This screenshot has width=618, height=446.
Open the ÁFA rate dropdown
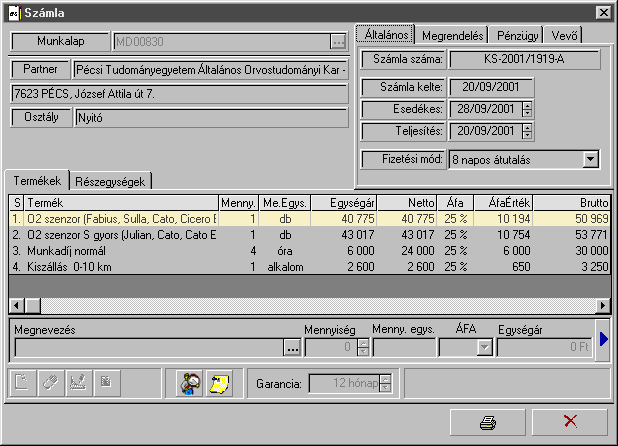484,348
